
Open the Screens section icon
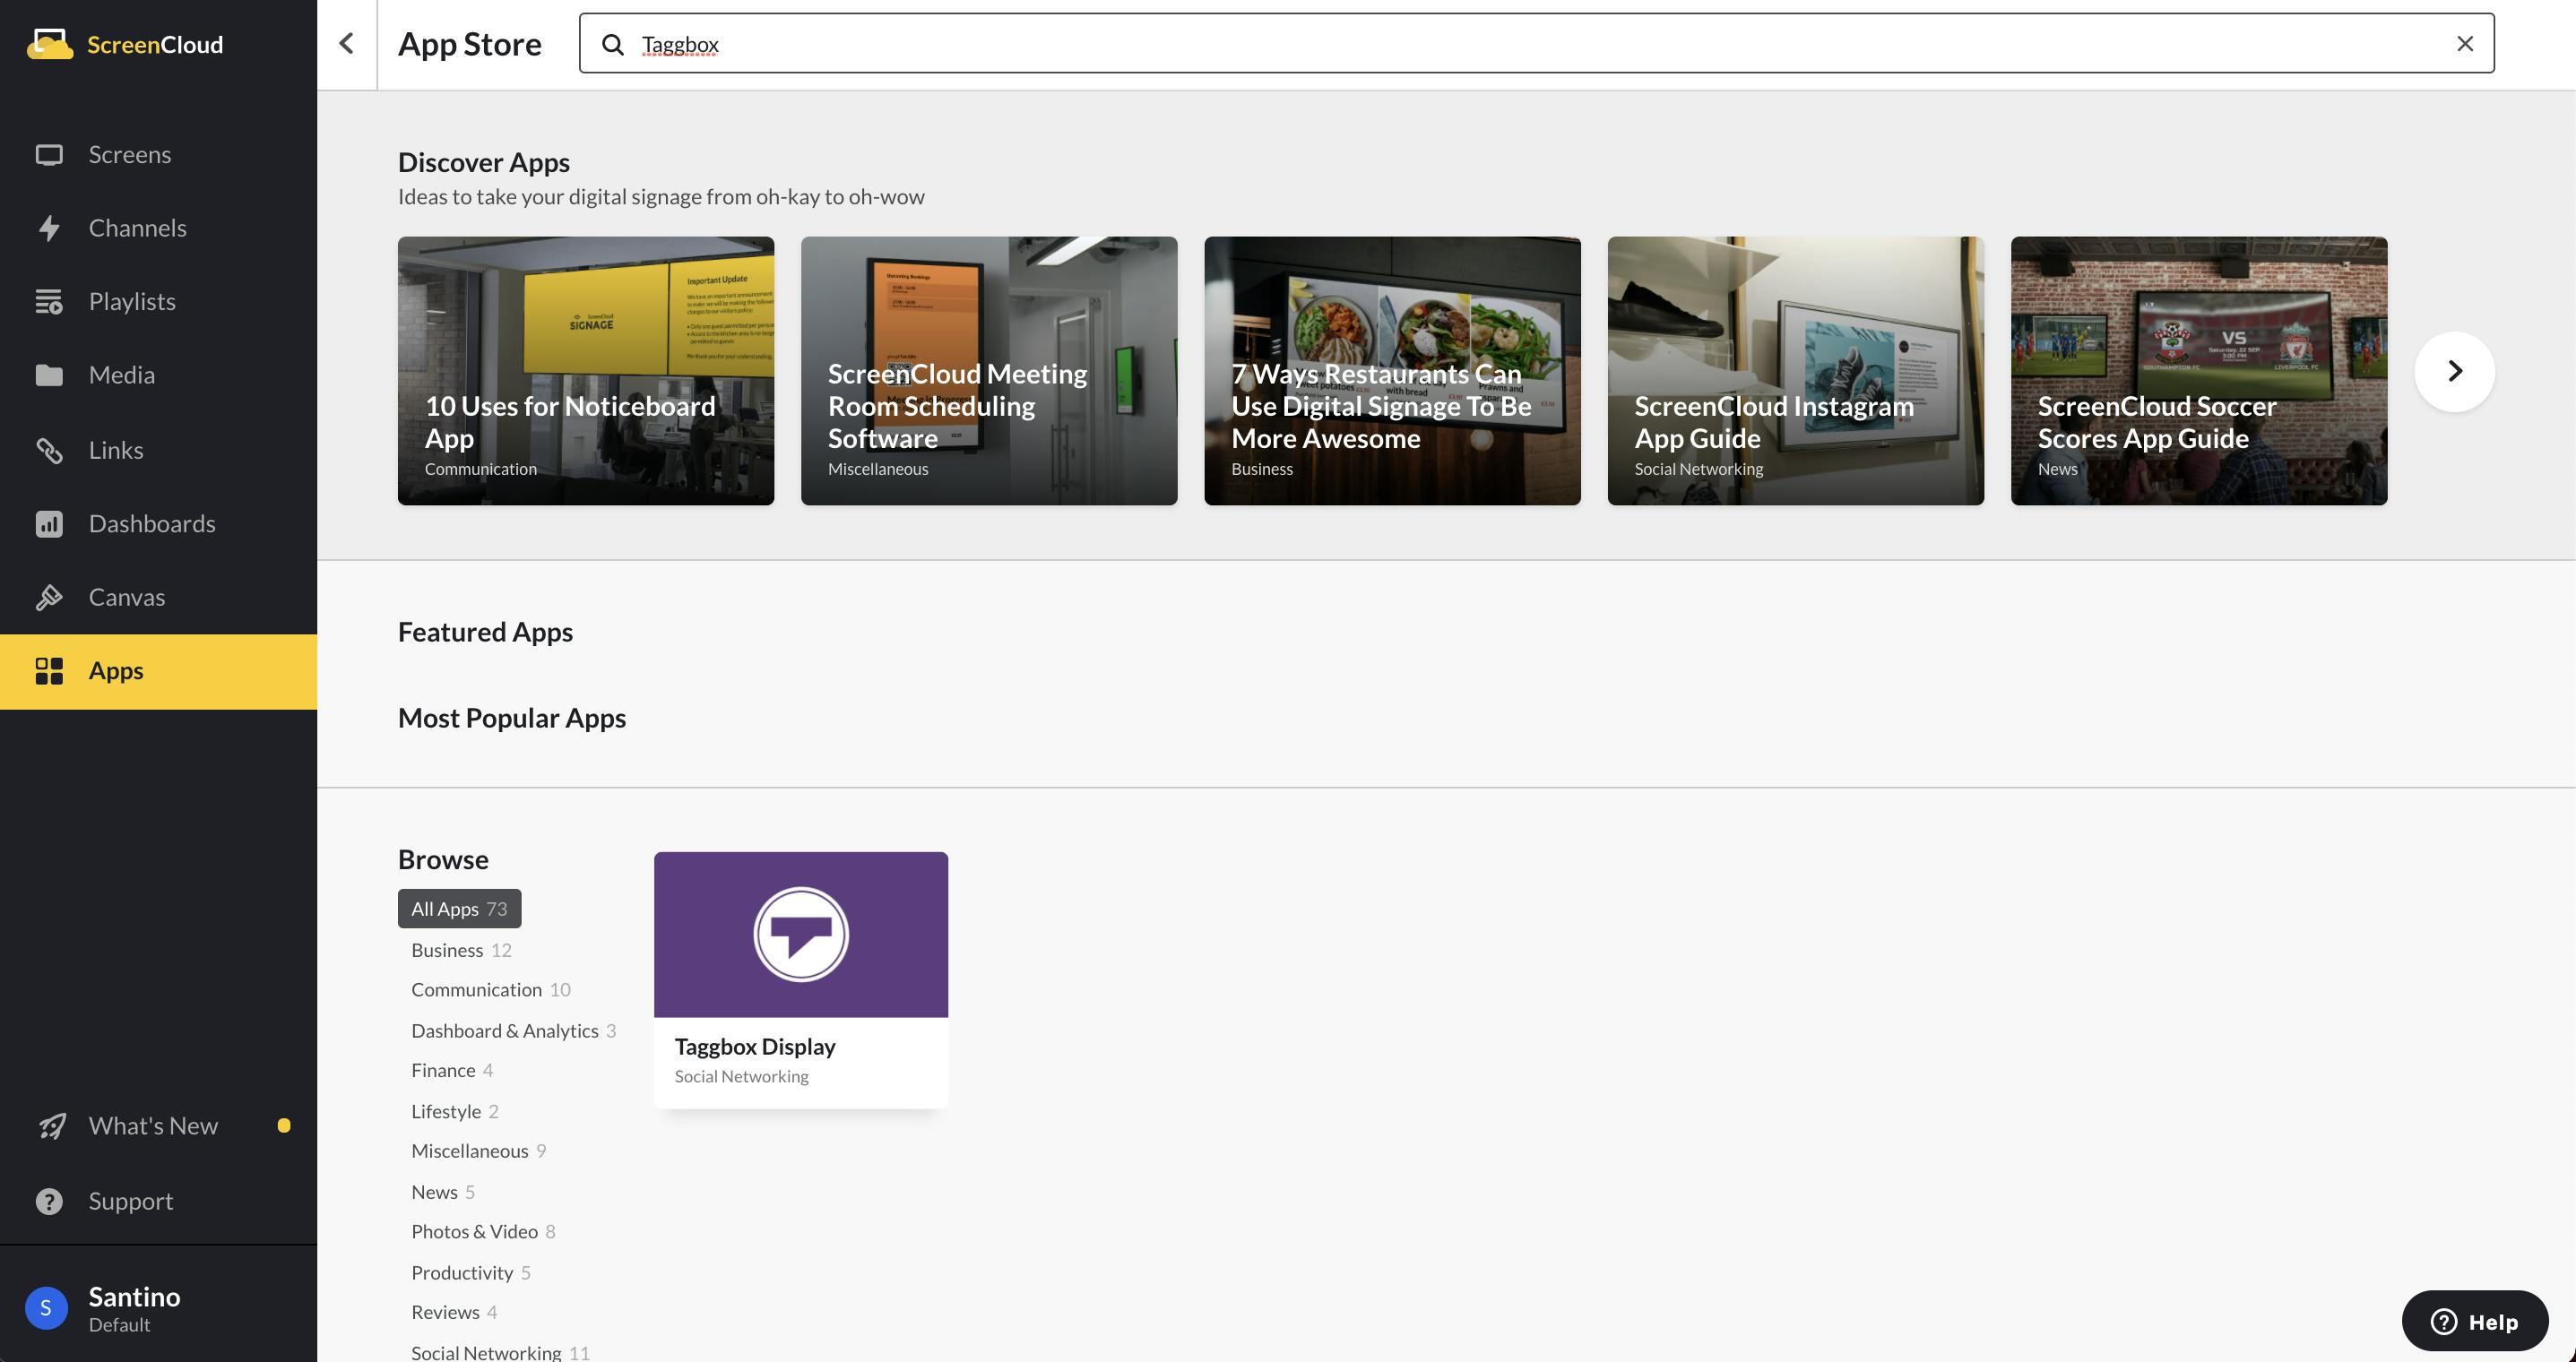tap(49, 155)
